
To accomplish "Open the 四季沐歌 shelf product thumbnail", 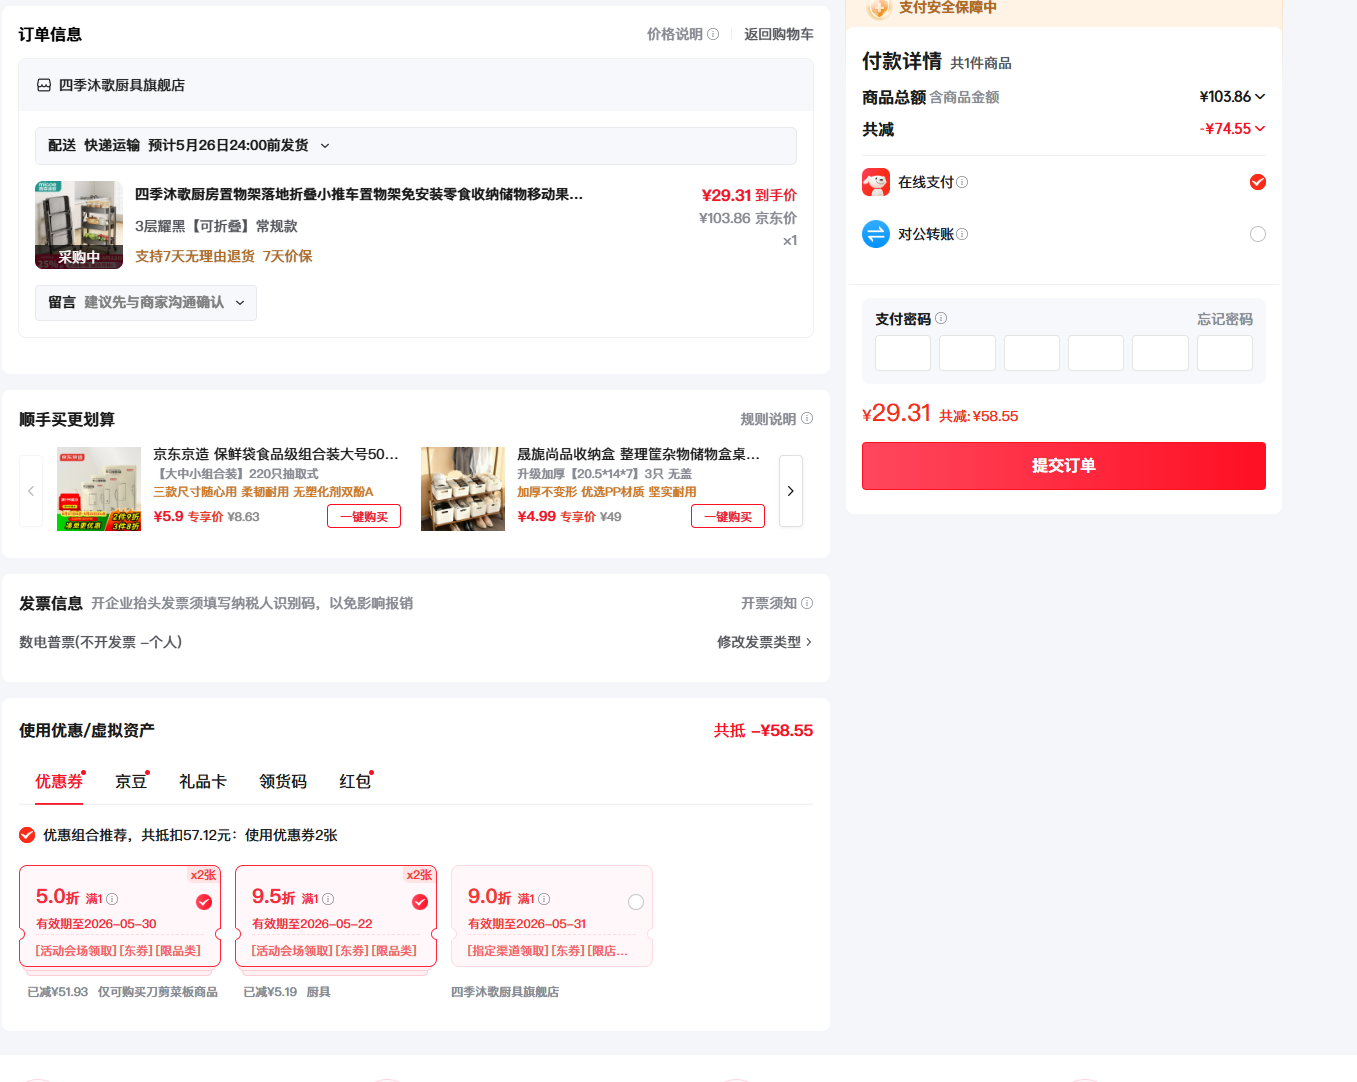I will [79, 225].
